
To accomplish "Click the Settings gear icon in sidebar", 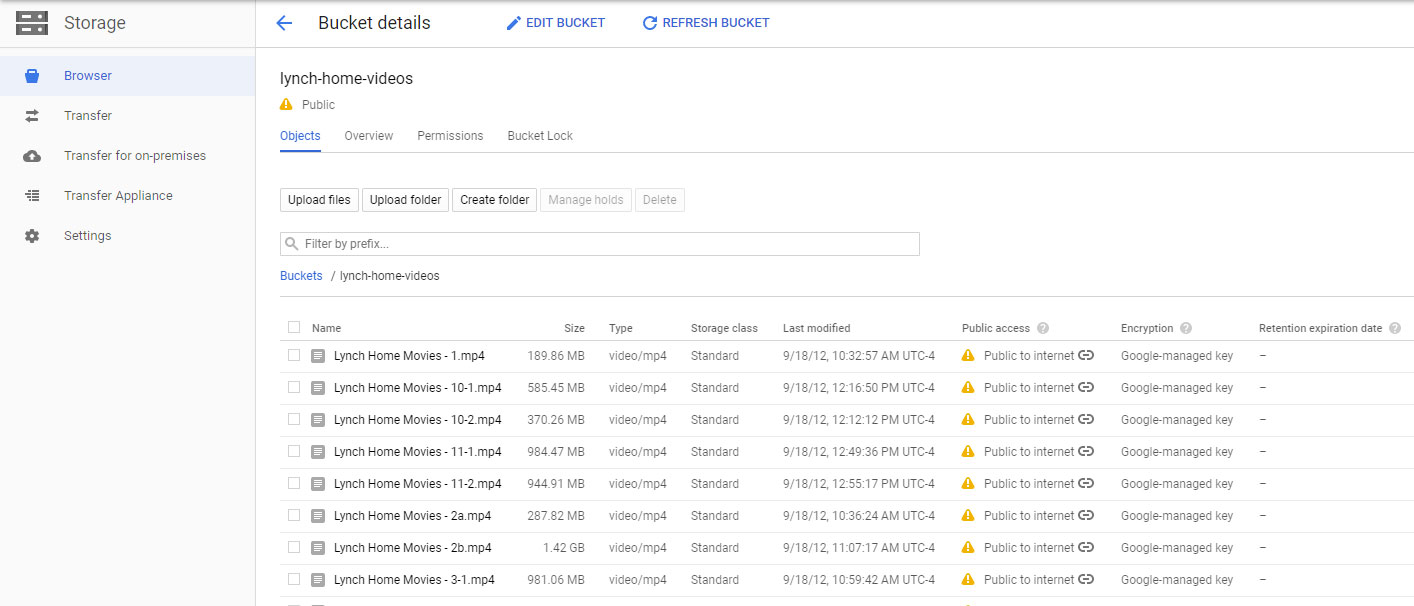I will pyautogui.click(x=32, y=236).
